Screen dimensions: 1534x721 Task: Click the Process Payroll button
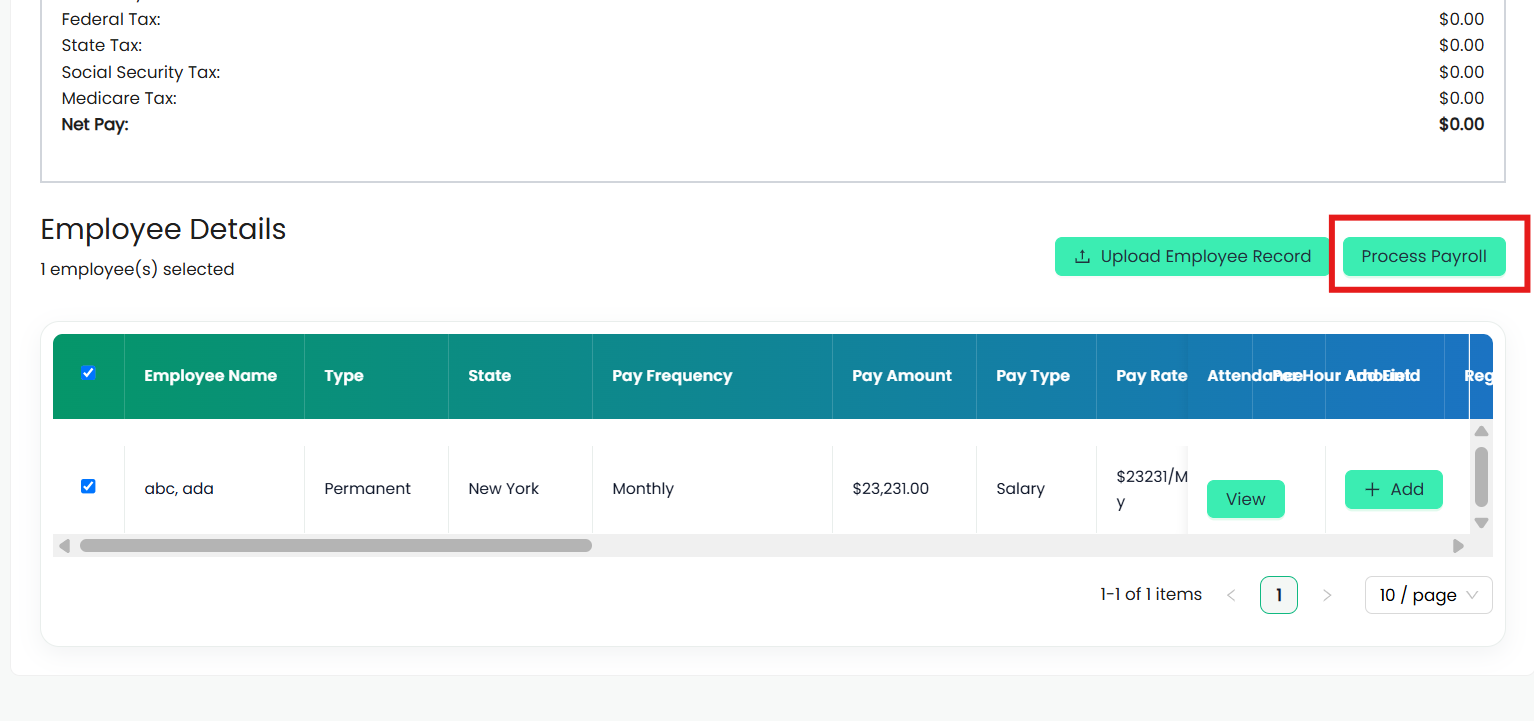tap(1424, 257)
